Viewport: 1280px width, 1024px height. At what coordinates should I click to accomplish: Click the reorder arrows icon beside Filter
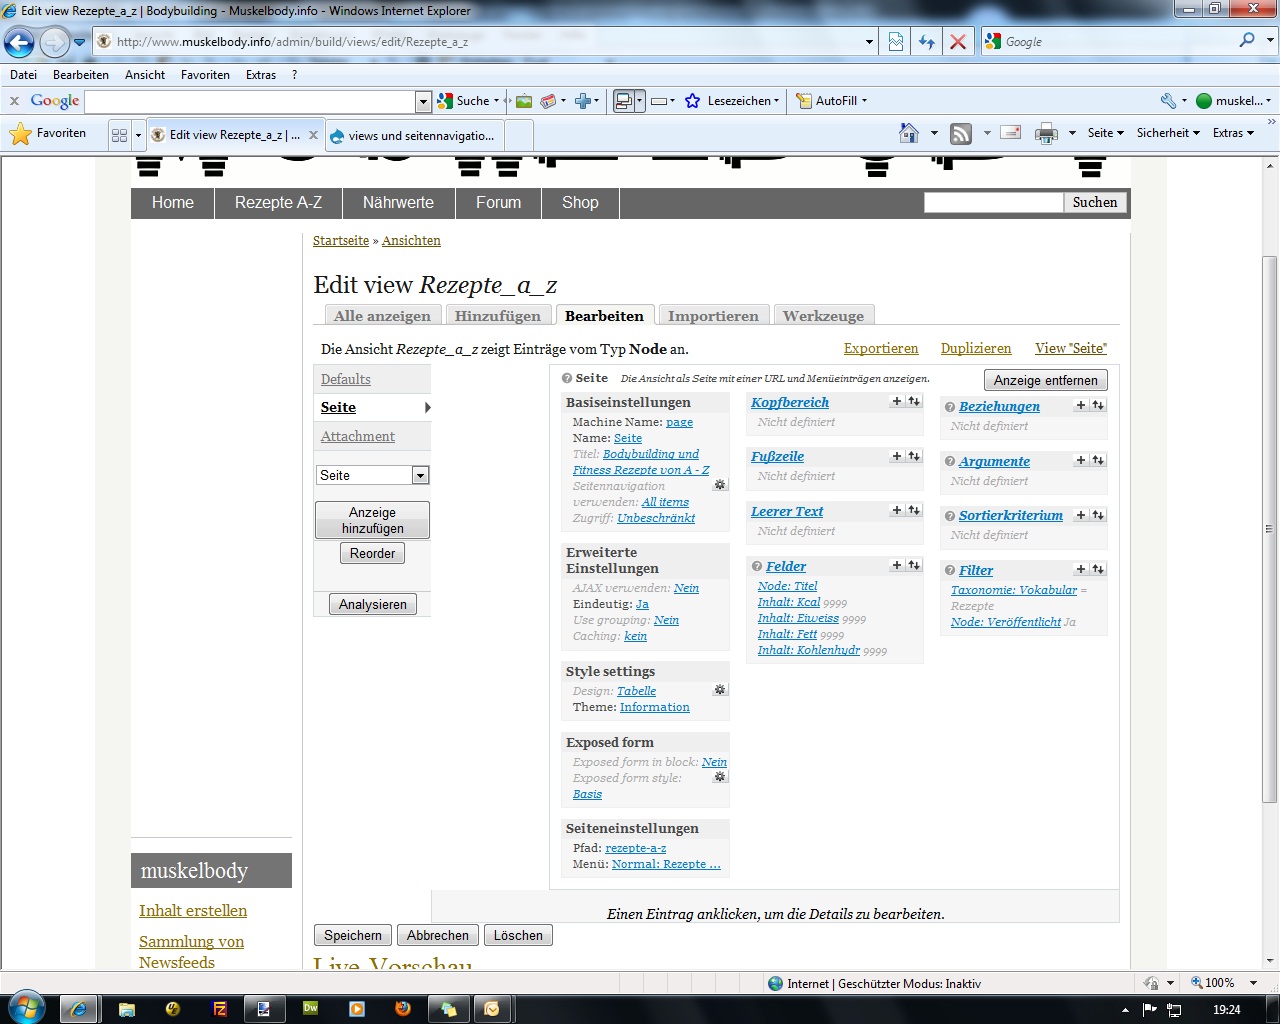[x=1098, y=569]
